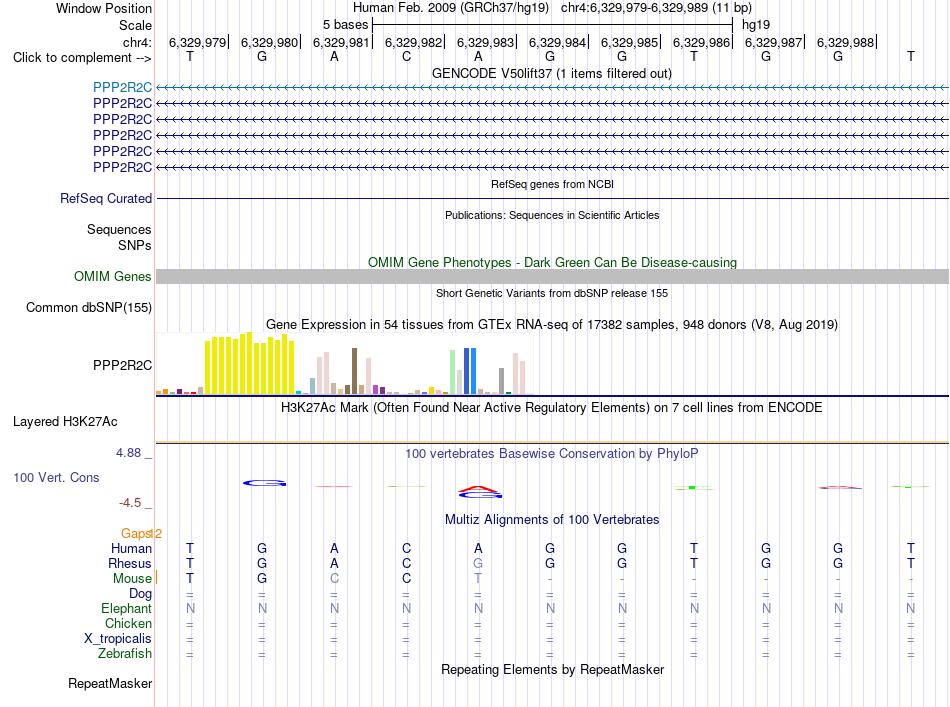950x707 pixels.
Task: Click the X_tropicalis species label
Action: 118,639
